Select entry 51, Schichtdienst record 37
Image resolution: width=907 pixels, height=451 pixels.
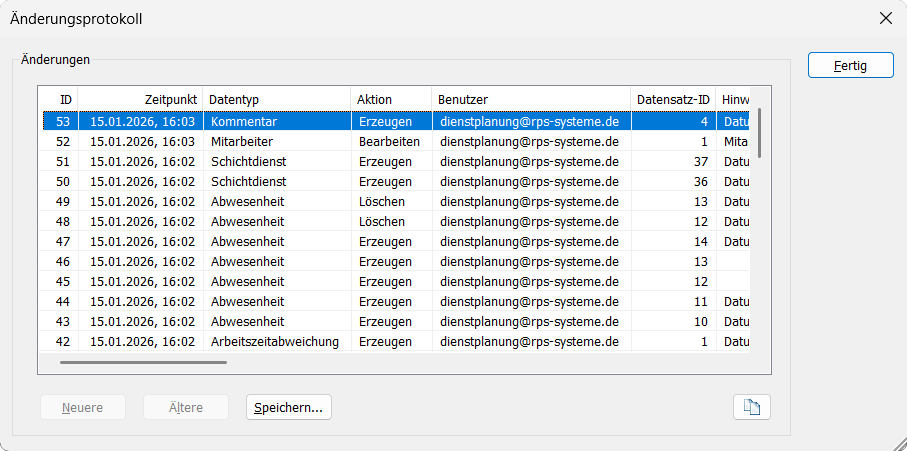[396, 162]
